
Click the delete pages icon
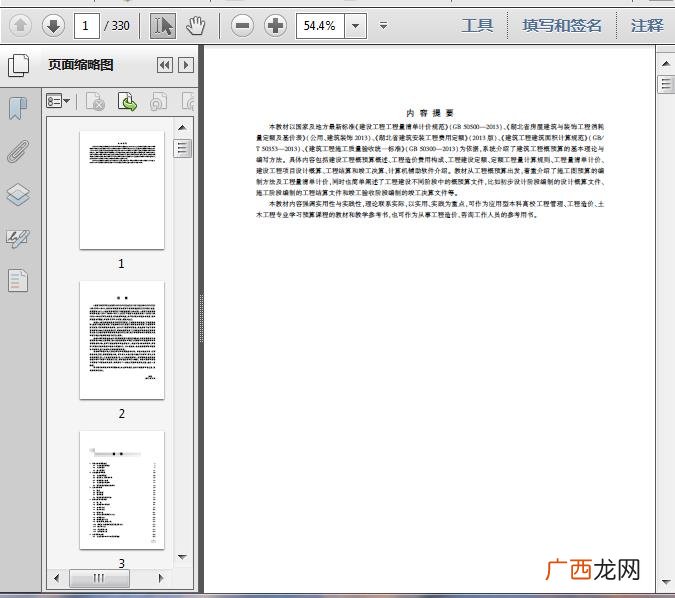(x=96, y=102)
